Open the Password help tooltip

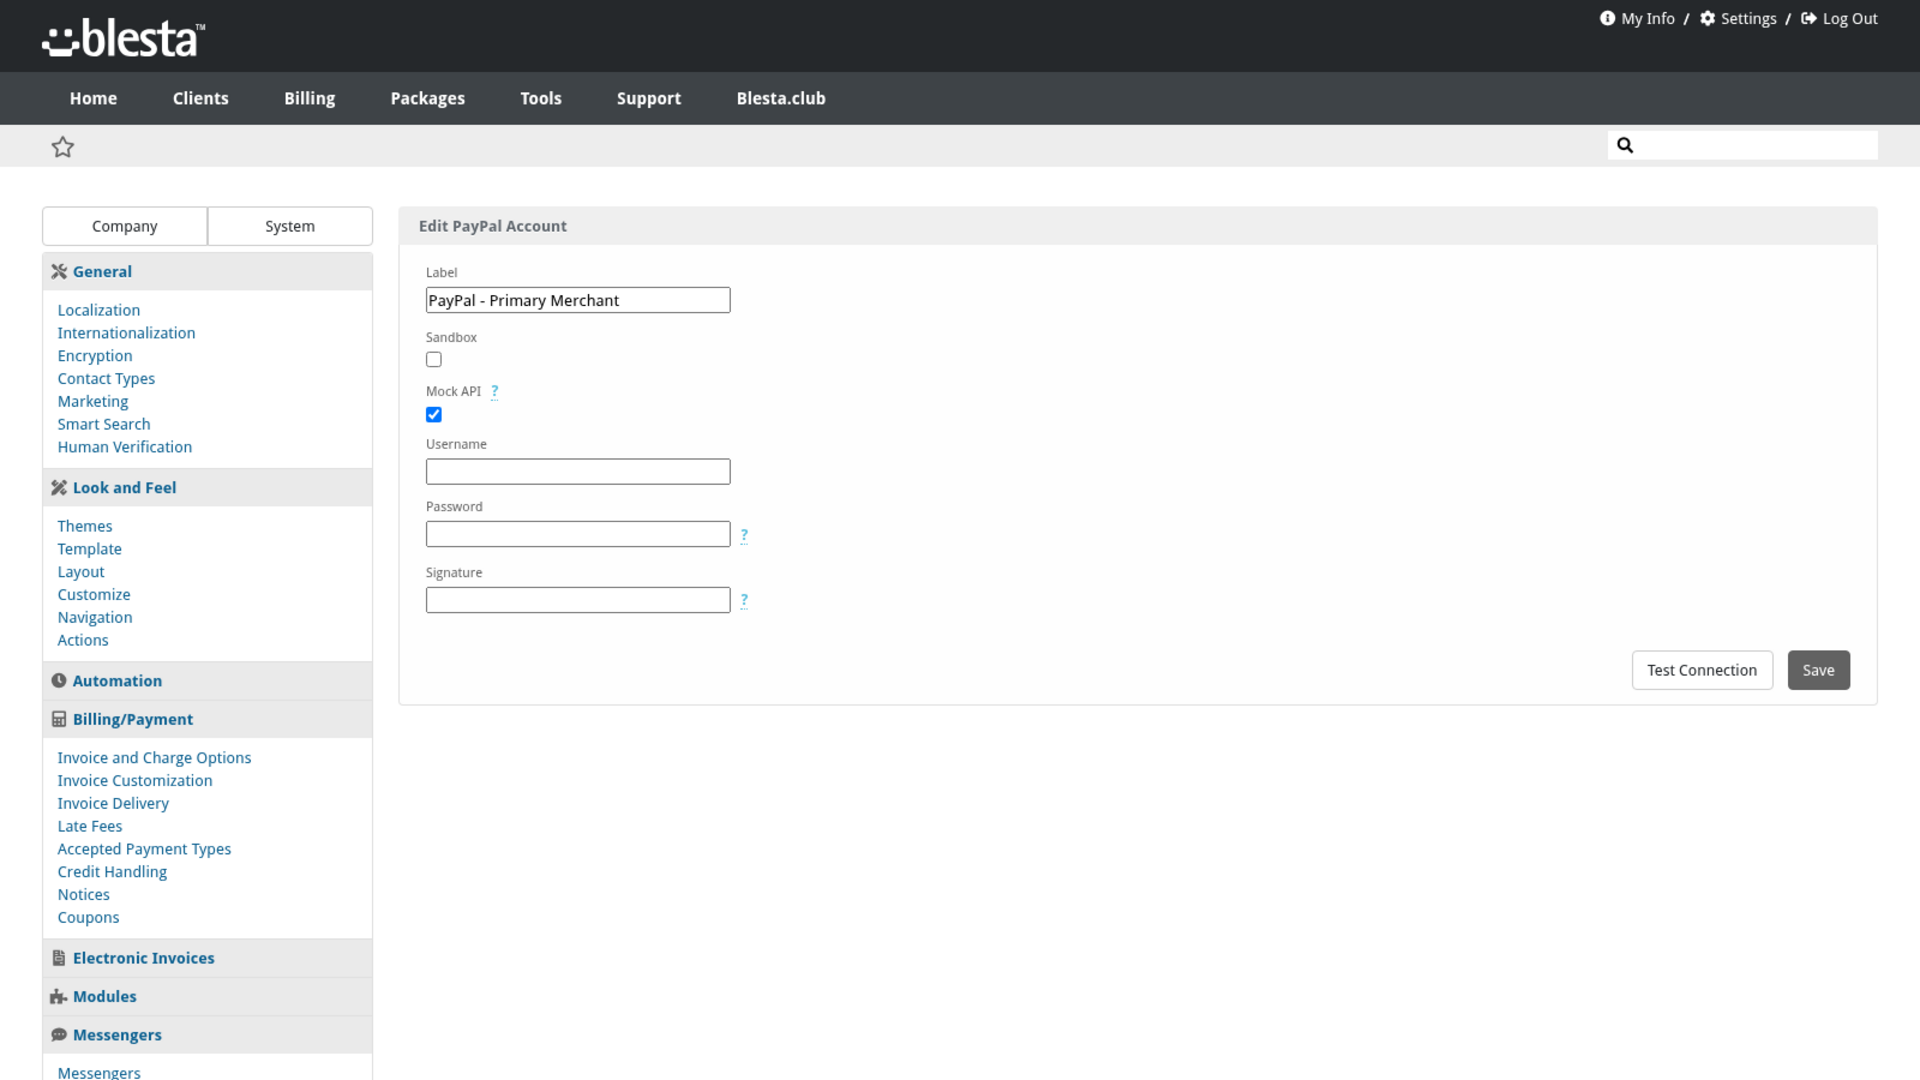point(744,535)
